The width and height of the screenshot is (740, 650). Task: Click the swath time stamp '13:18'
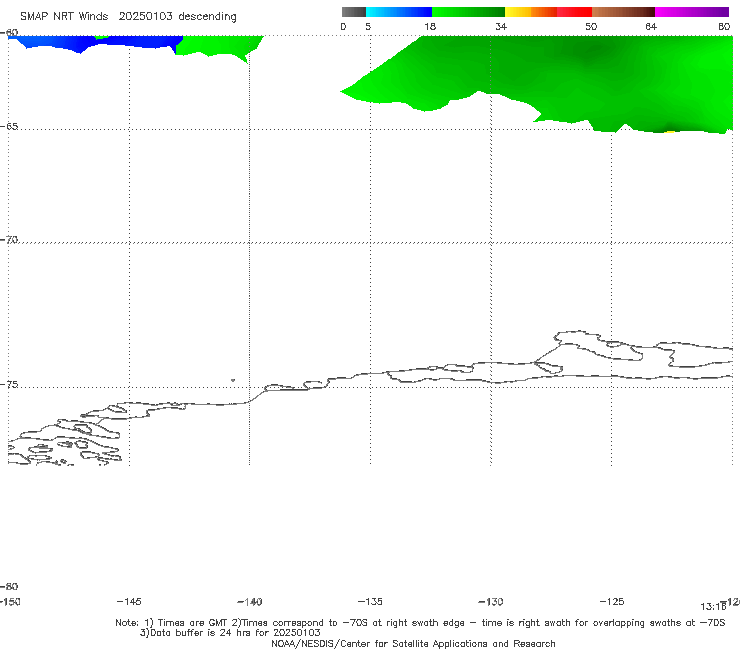click(x=713, y=607)
